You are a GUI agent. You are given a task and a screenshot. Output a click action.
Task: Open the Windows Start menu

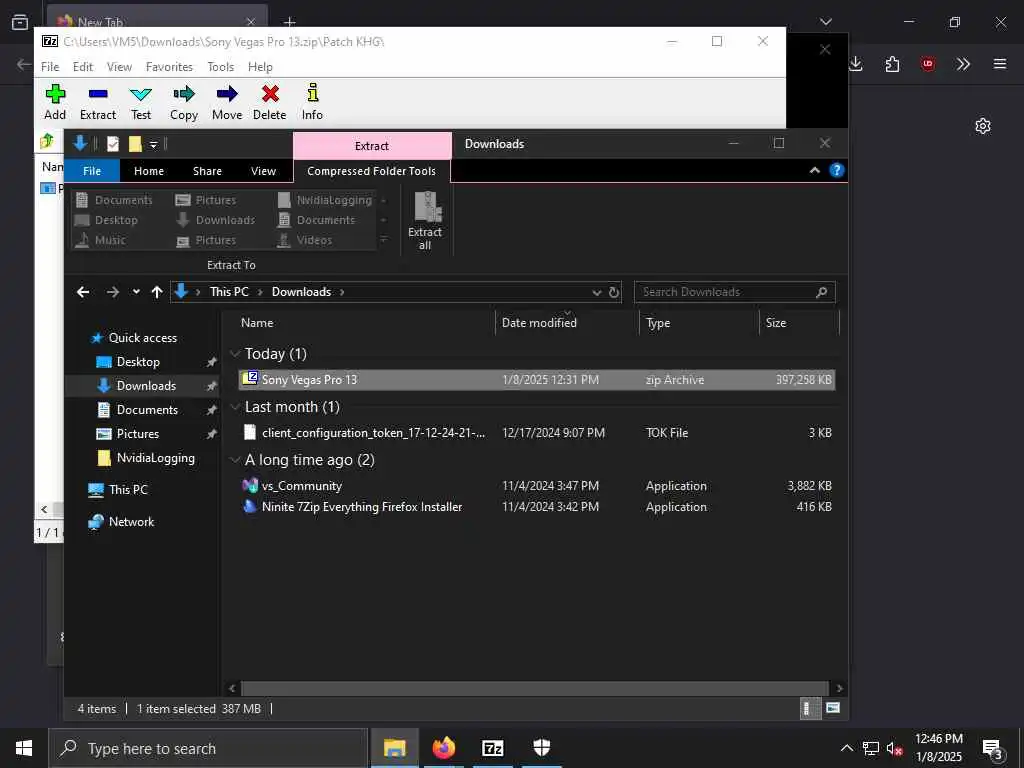[24, 748]
